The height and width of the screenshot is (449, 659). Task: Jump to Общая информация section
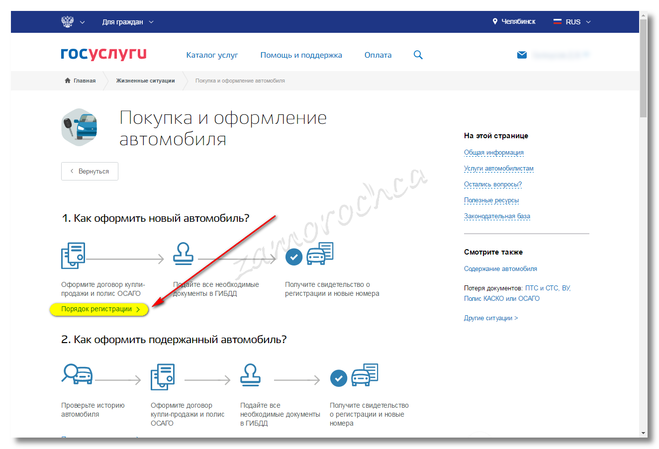[493, 152]
